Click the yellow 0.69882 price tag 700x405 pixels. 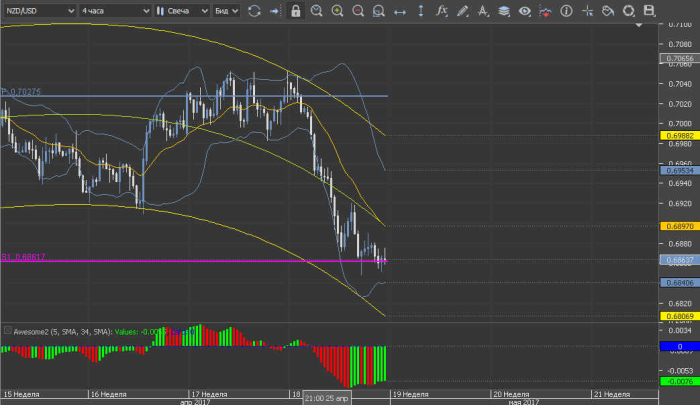click(x=679, y=135)
